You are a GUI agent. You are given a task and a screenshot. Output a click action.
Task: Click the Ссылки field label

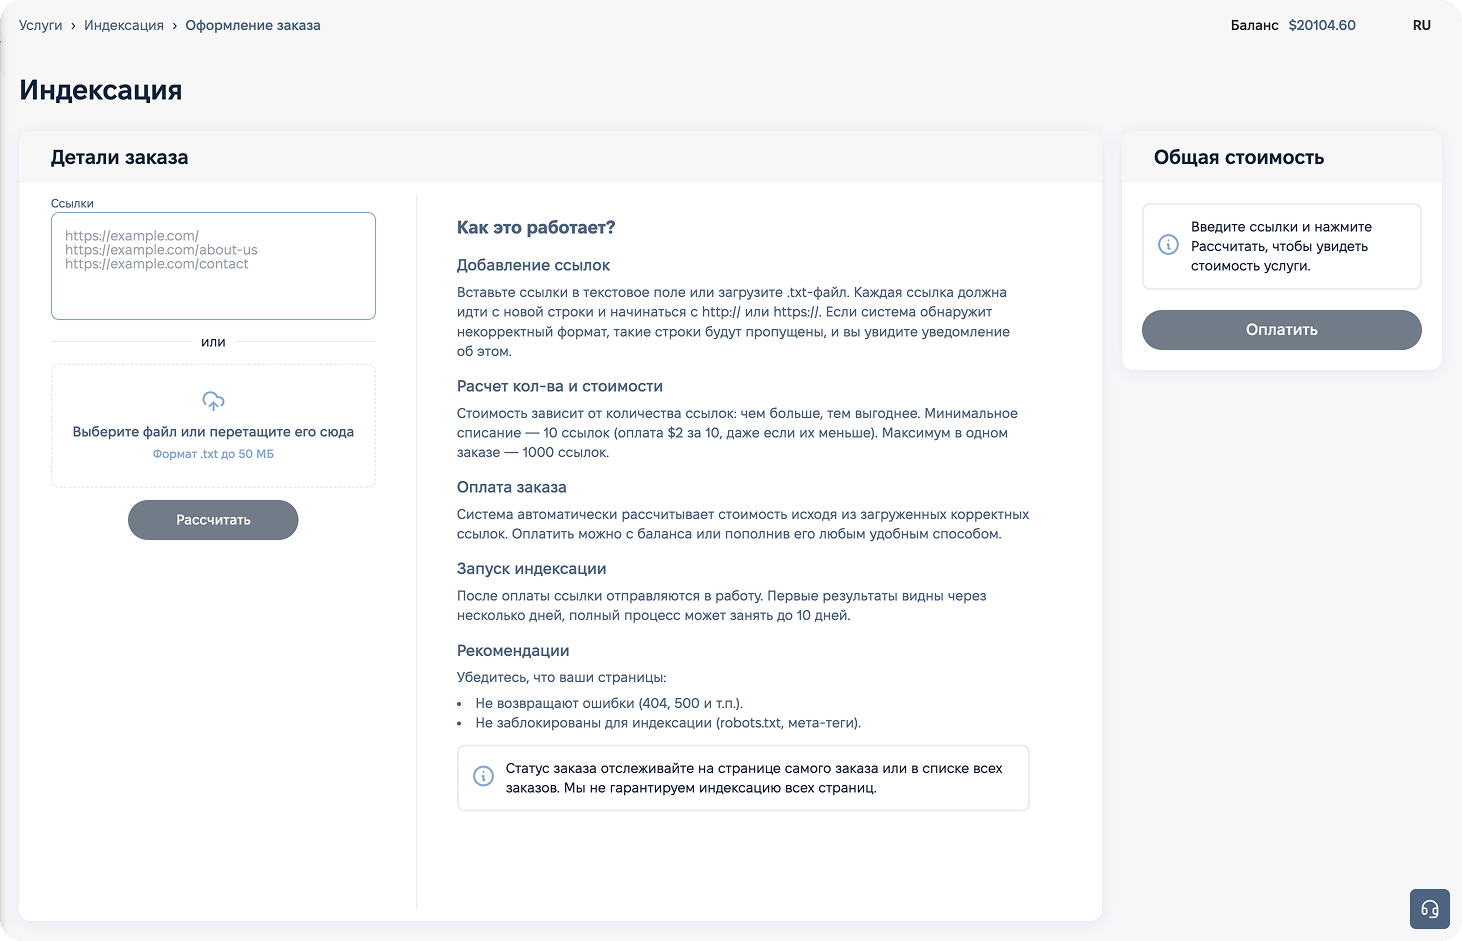coord(72,203)
